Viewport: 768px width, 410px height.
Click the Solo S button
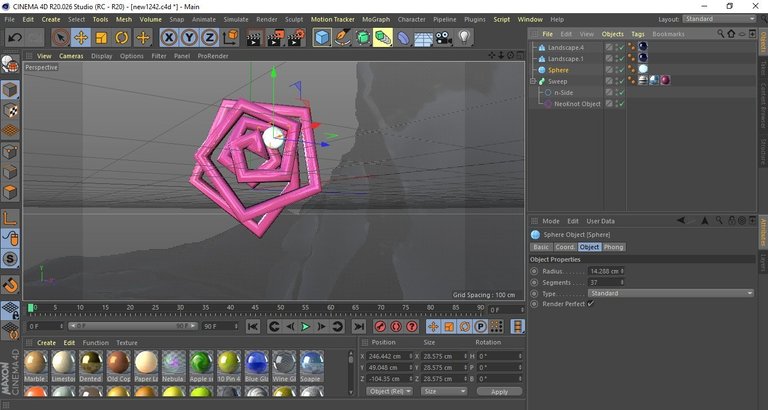10,259
